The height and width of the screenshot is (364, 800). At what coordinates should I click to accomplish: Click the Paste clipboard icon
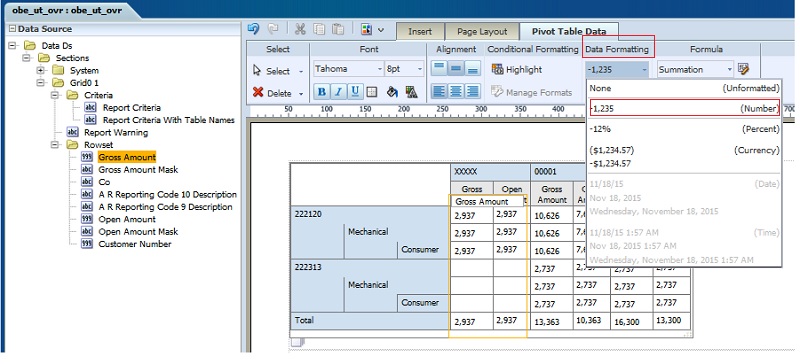(x=338, y=29)
